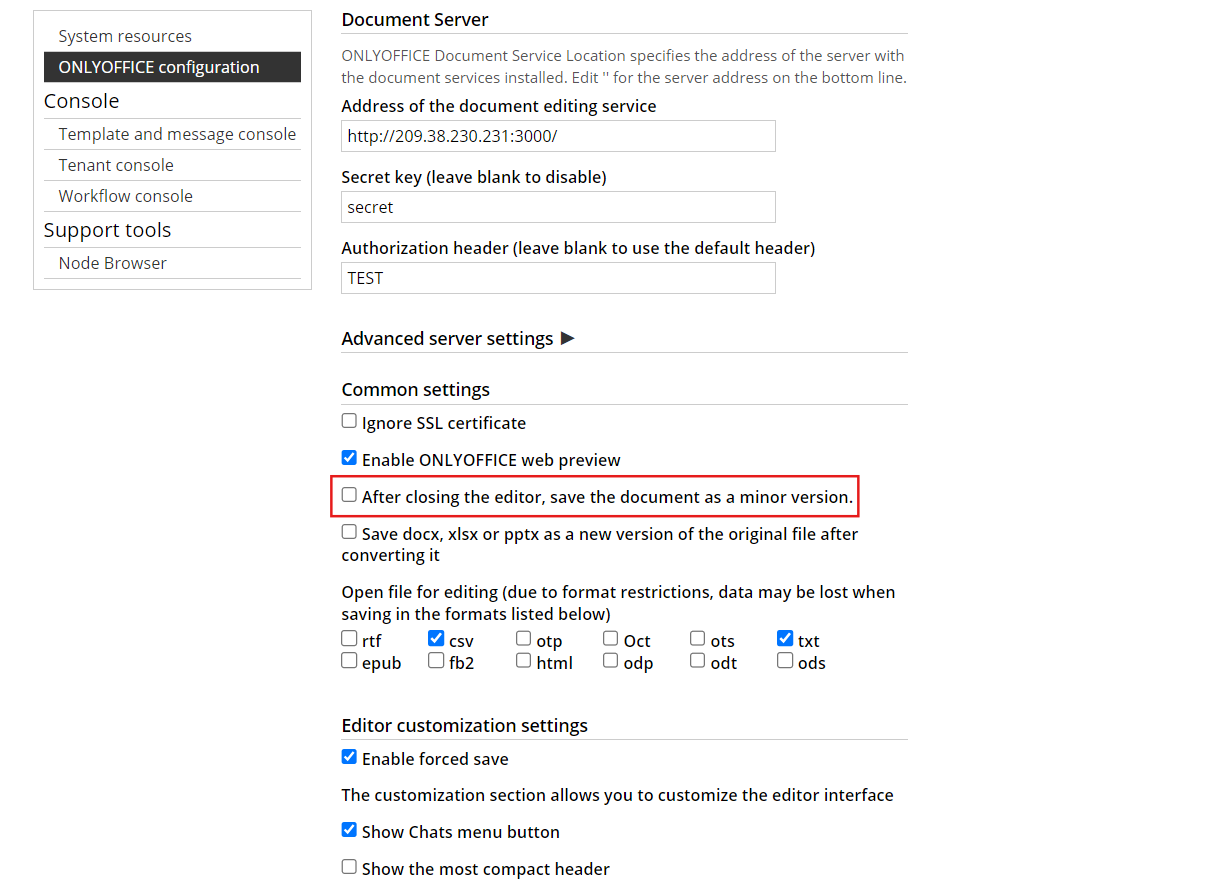Tick the epub format checkbox
The image size is (1232, 888).
(349, 661)
